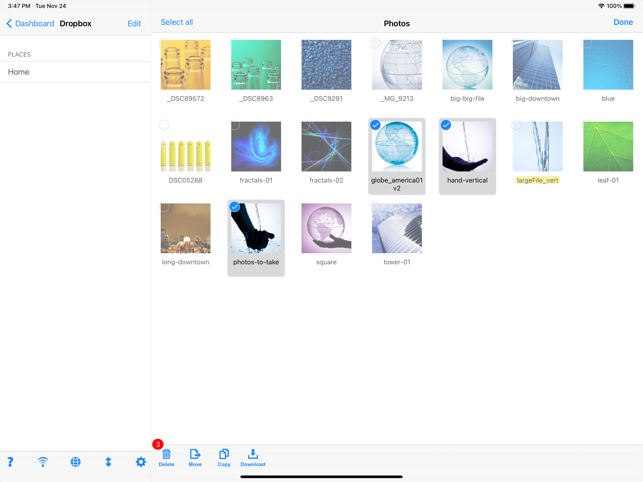Open the globe browser icon
The width and height of the screenshot is (643, 482).
click(x=75, y=462)
